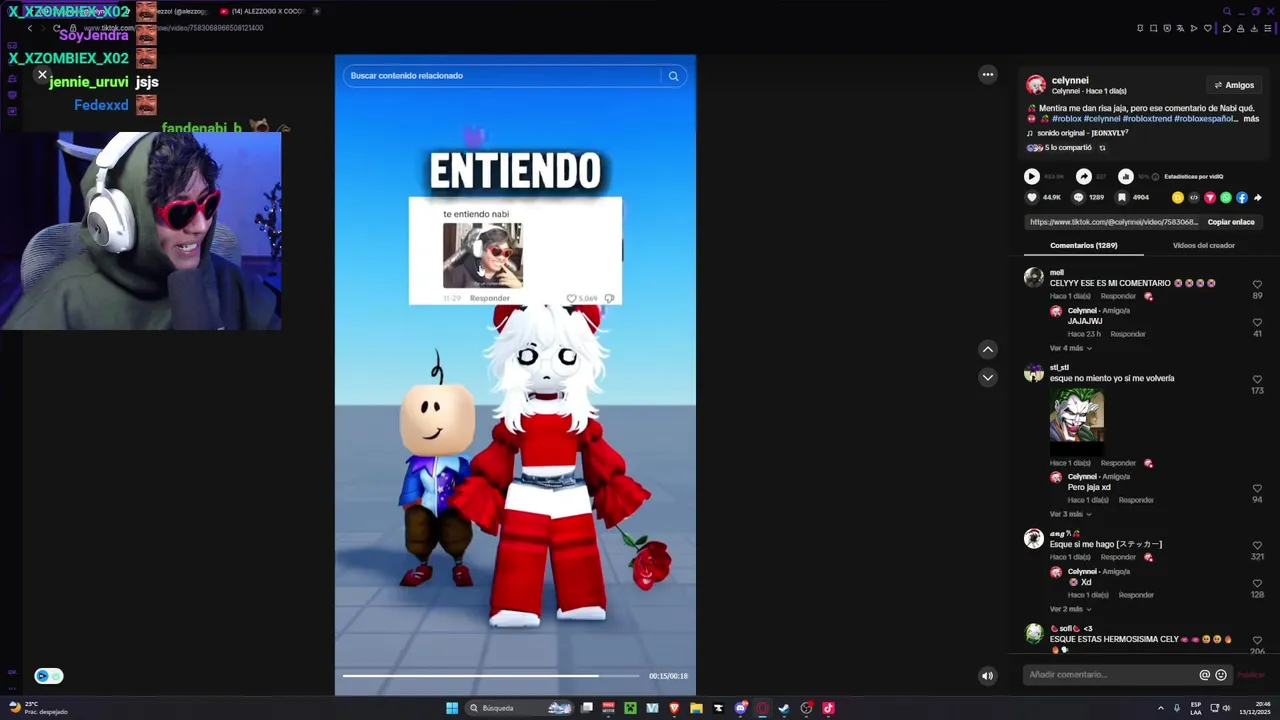The image size is (1280, 720).
Task: Insert a mention with the @ icon
Action: (1205, 675)
